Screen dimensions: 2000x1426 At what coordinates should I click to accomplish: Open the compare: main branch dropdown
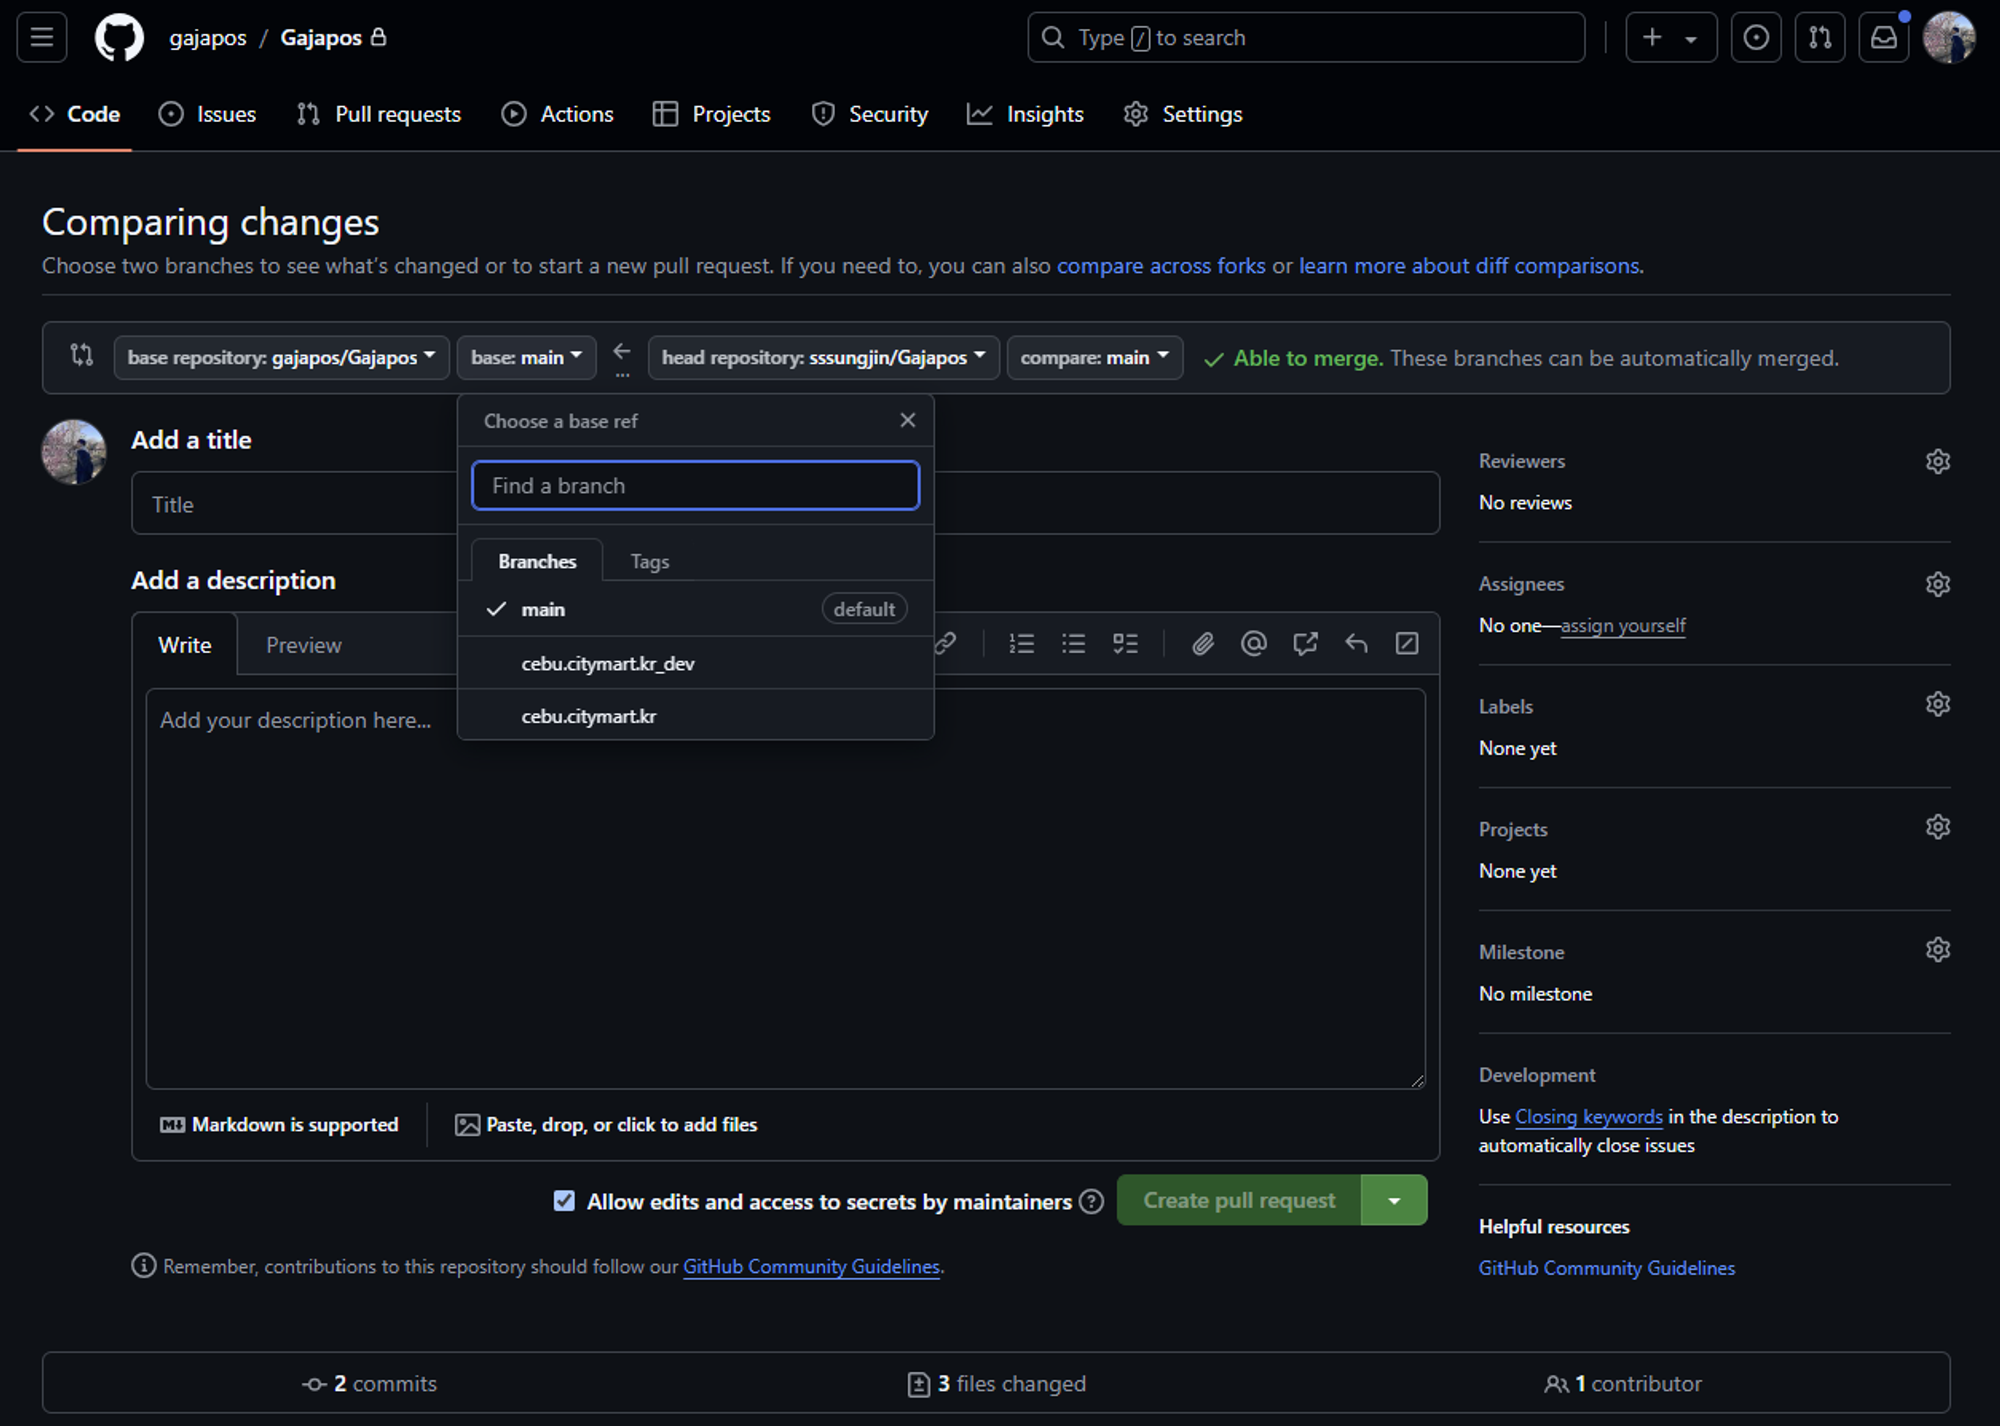click(x=1094, y=358)
